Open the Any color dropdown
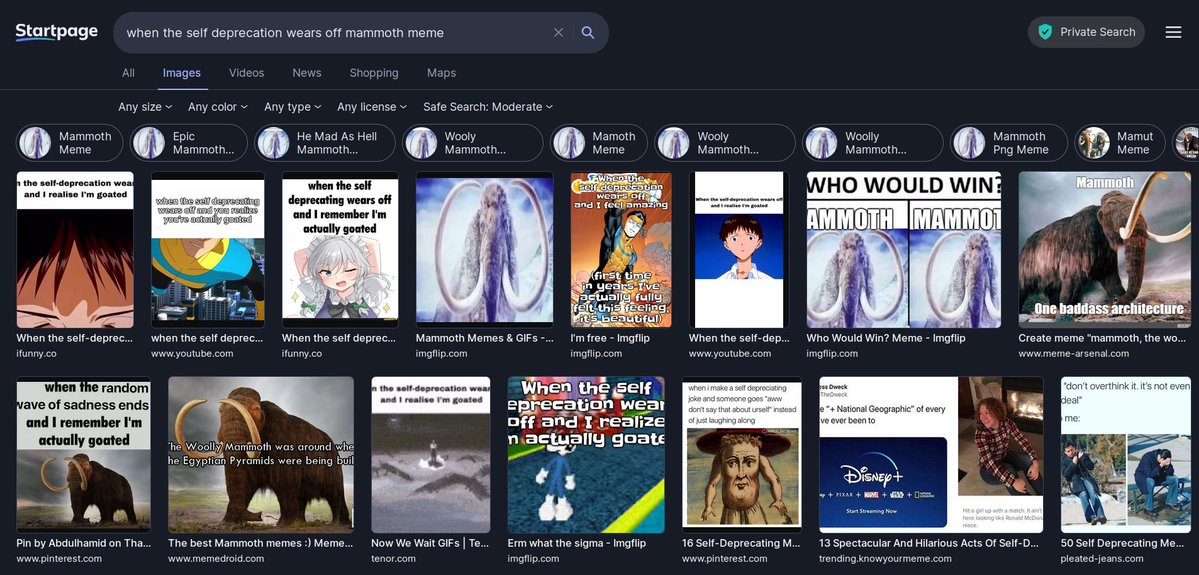Screen dimensions: 1199x575 coord(218,107)
